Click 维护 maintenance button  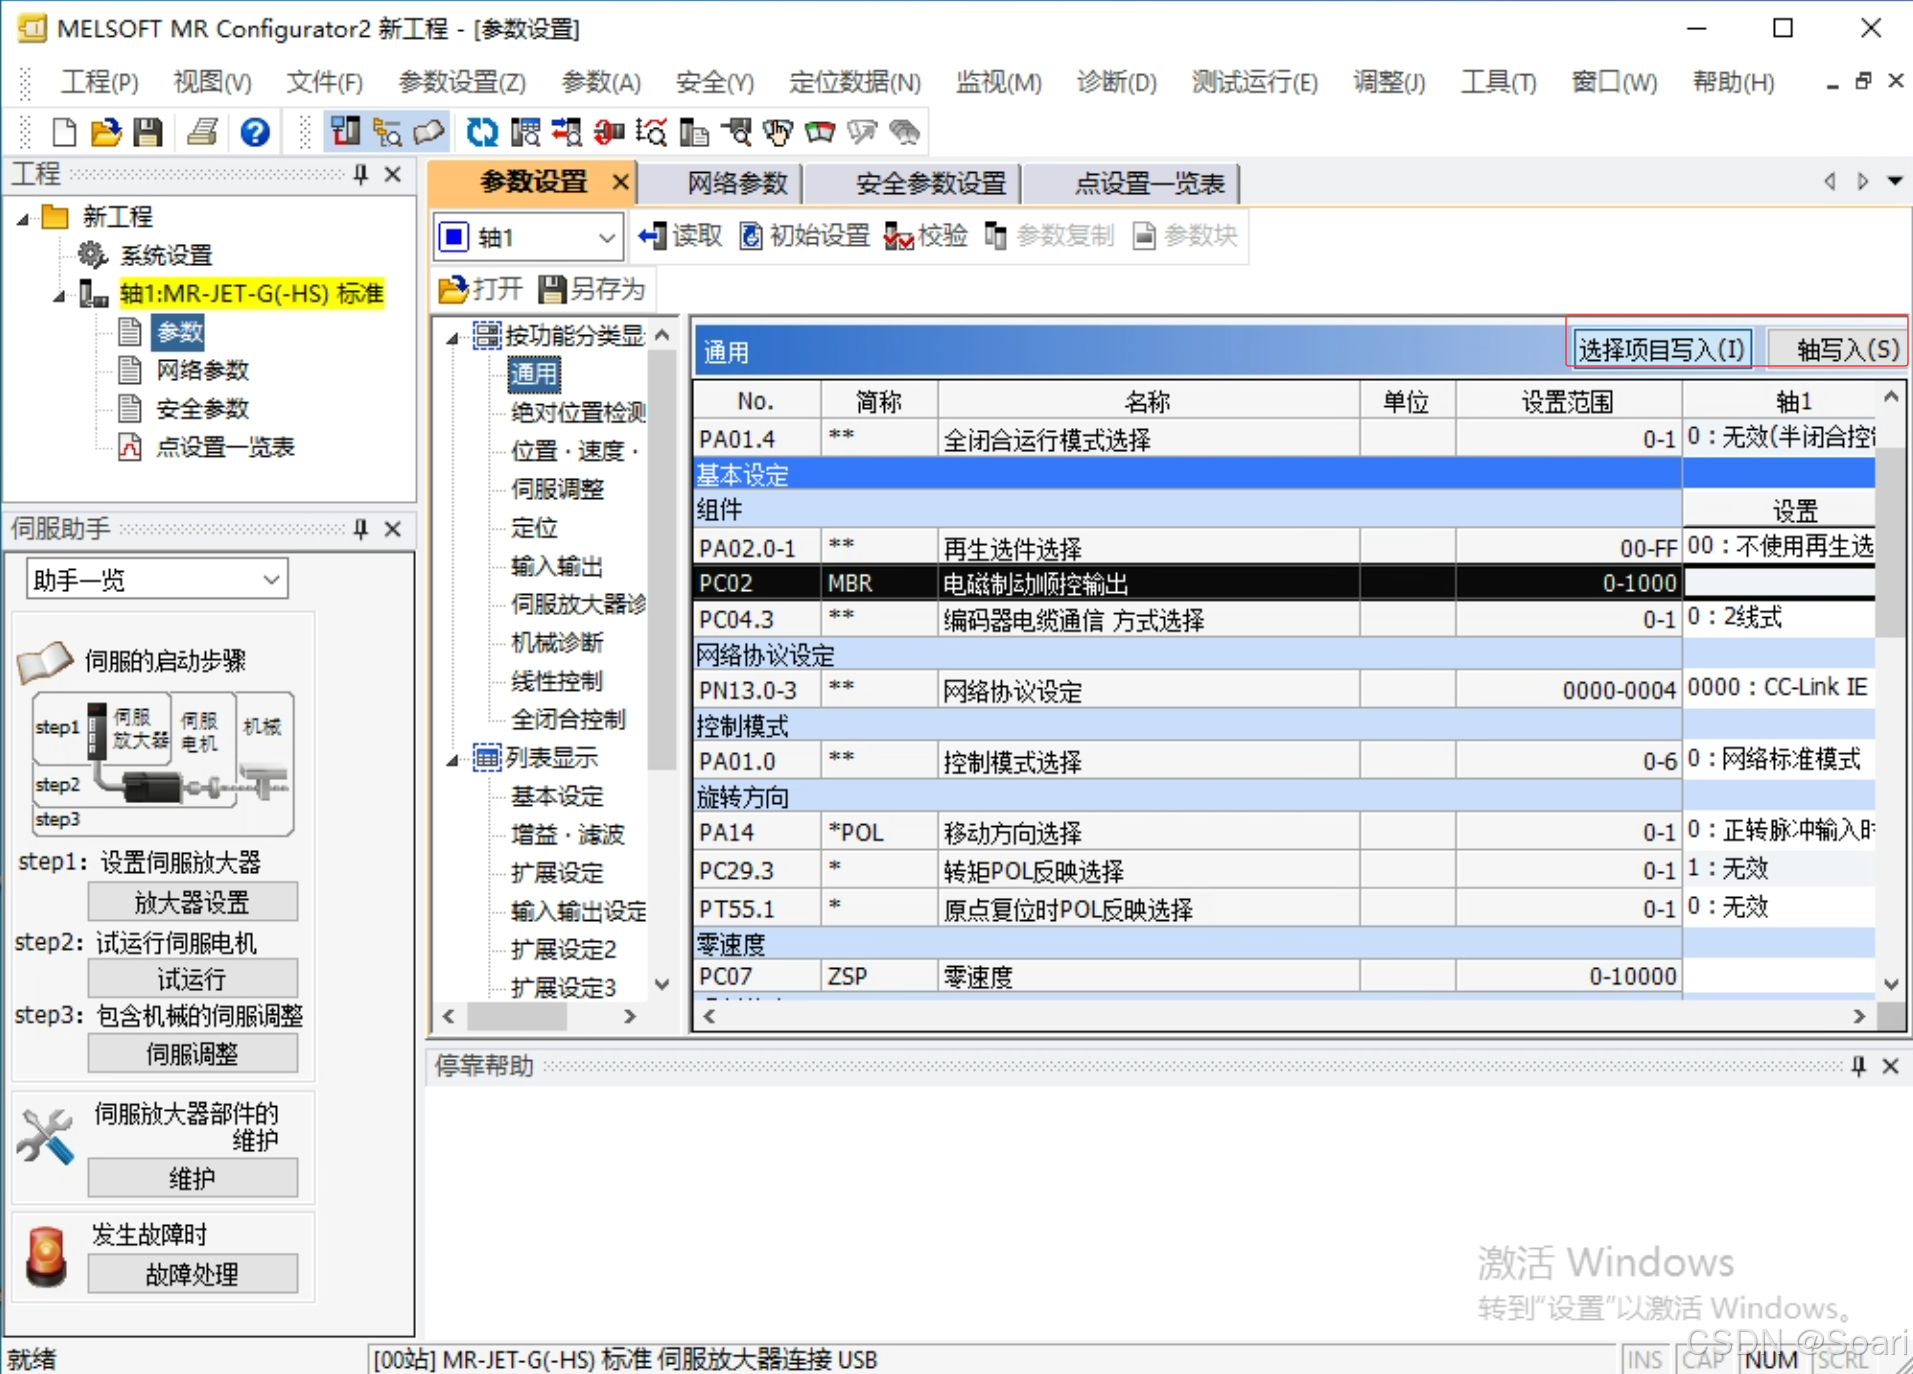(x=192, y=1178)
